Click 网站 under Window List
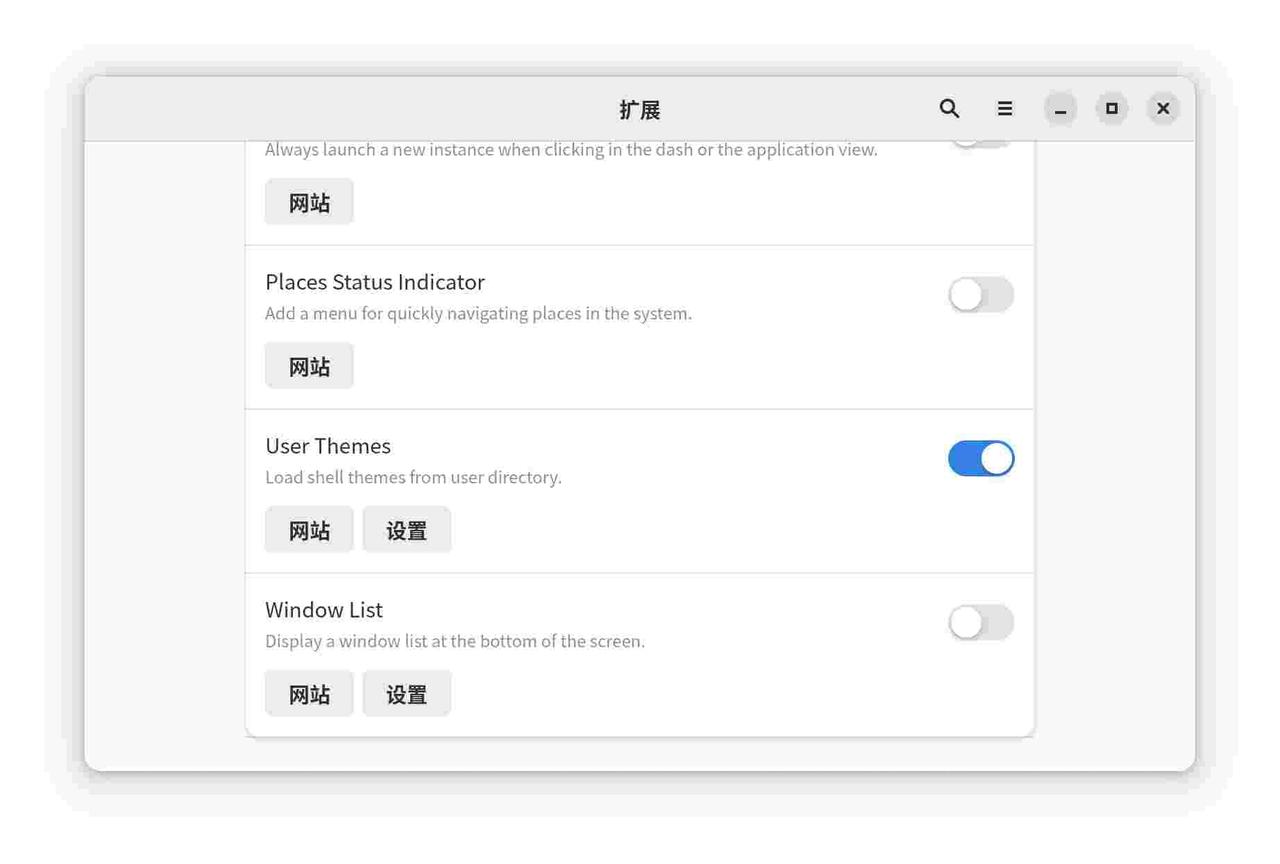The image size is (1280, 864). click(309, 694)
